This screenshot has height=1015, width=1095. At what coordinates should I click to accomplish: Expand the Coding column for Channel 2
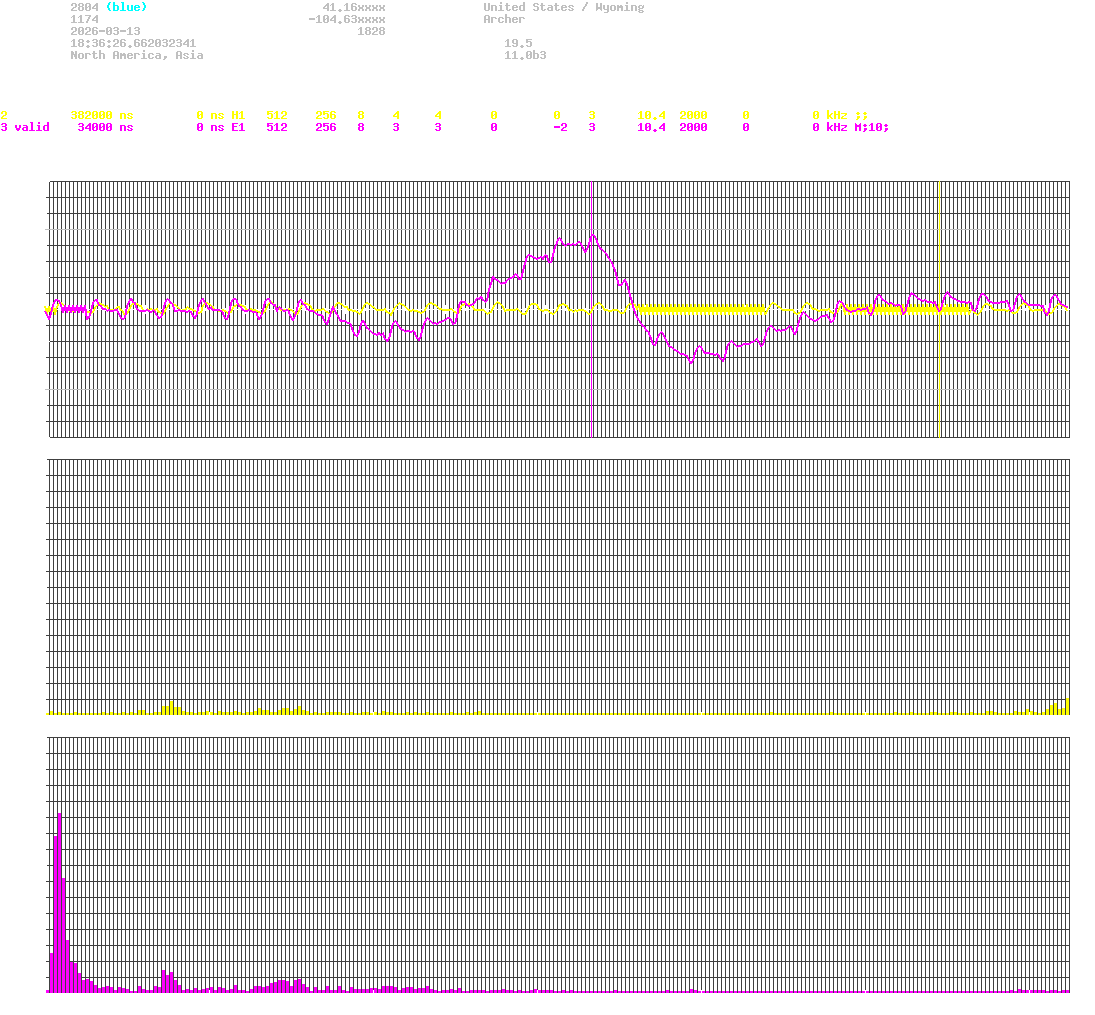point(591,115)
